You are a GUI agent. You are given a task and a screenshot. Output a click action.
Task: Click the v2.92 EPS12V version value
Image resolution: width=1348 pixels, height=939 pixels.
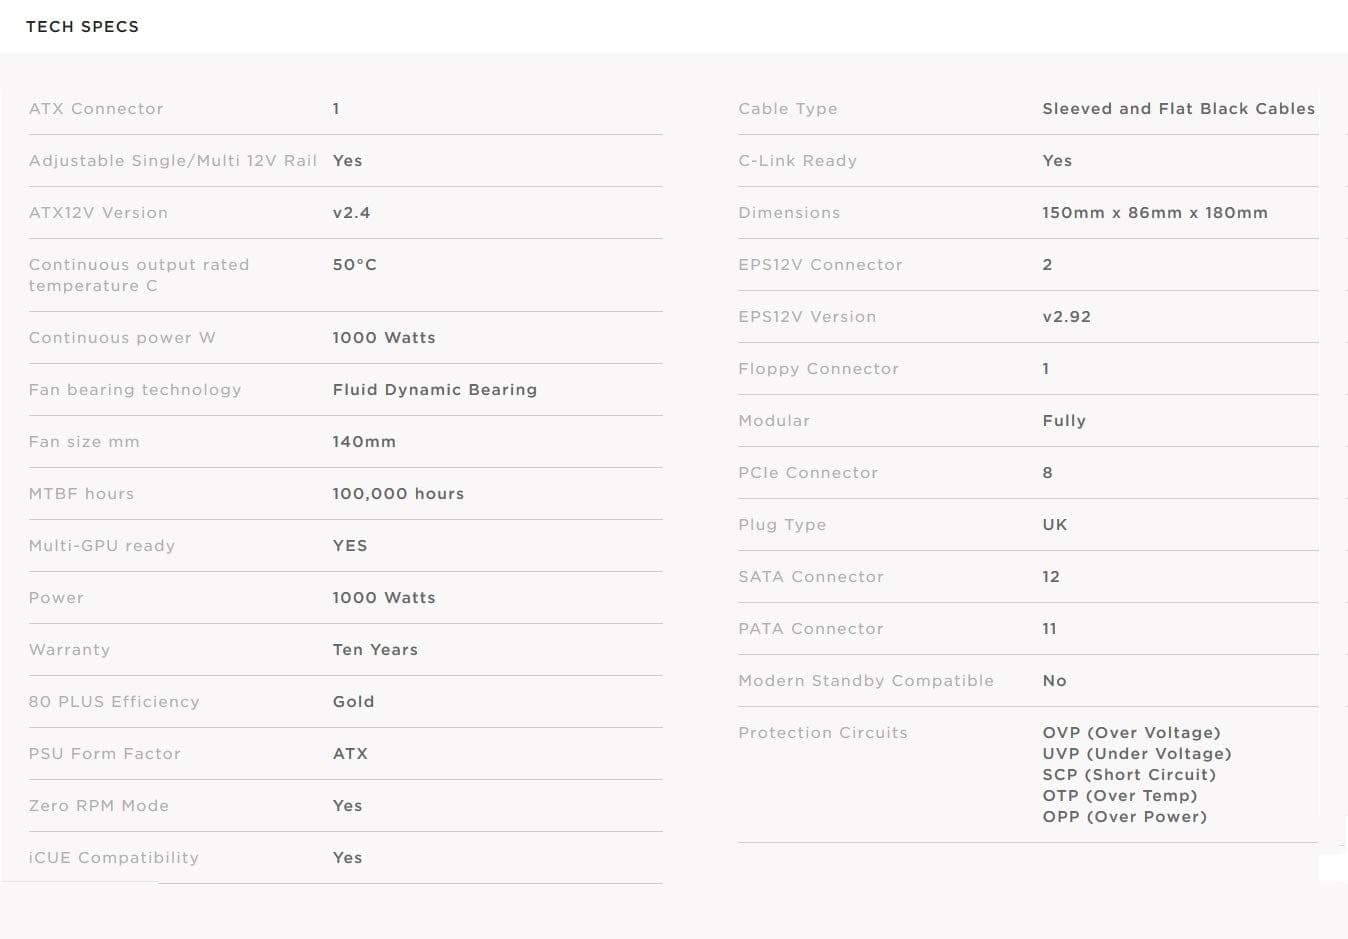[x=1066, y=317]
